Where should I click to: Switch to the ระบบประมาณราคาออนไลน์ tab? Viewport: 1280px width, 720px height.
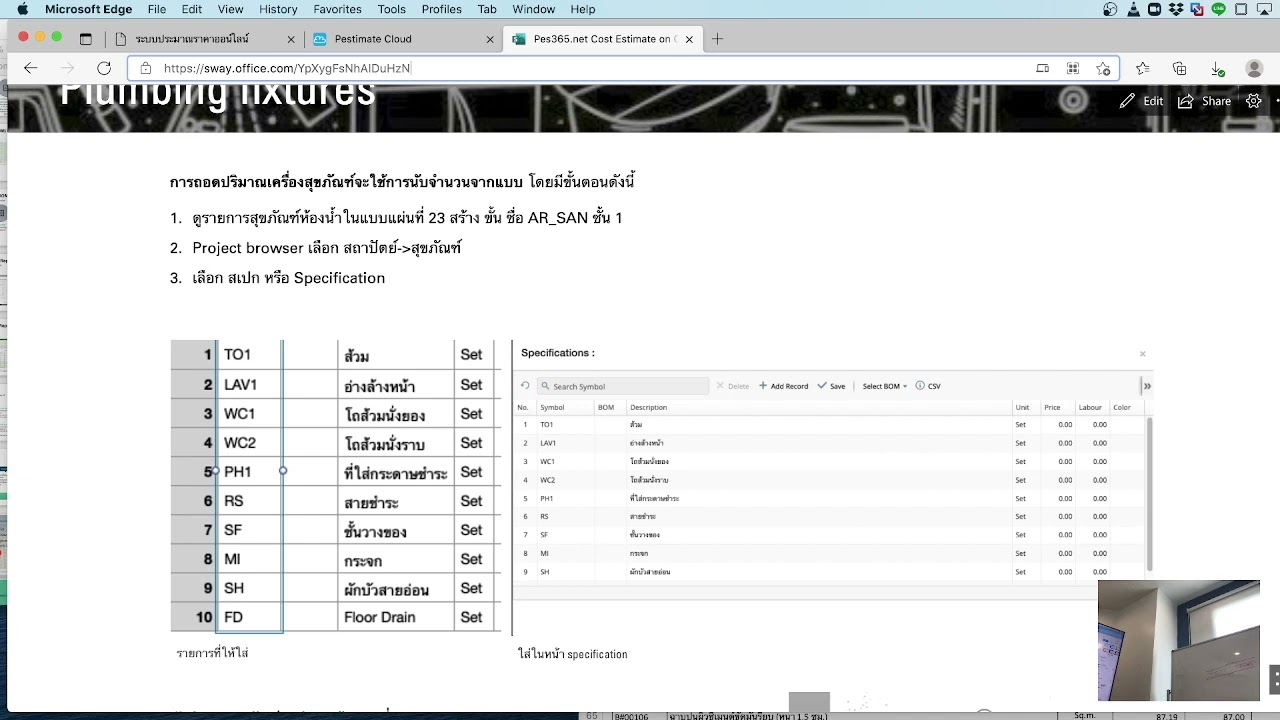click(205, 39)
